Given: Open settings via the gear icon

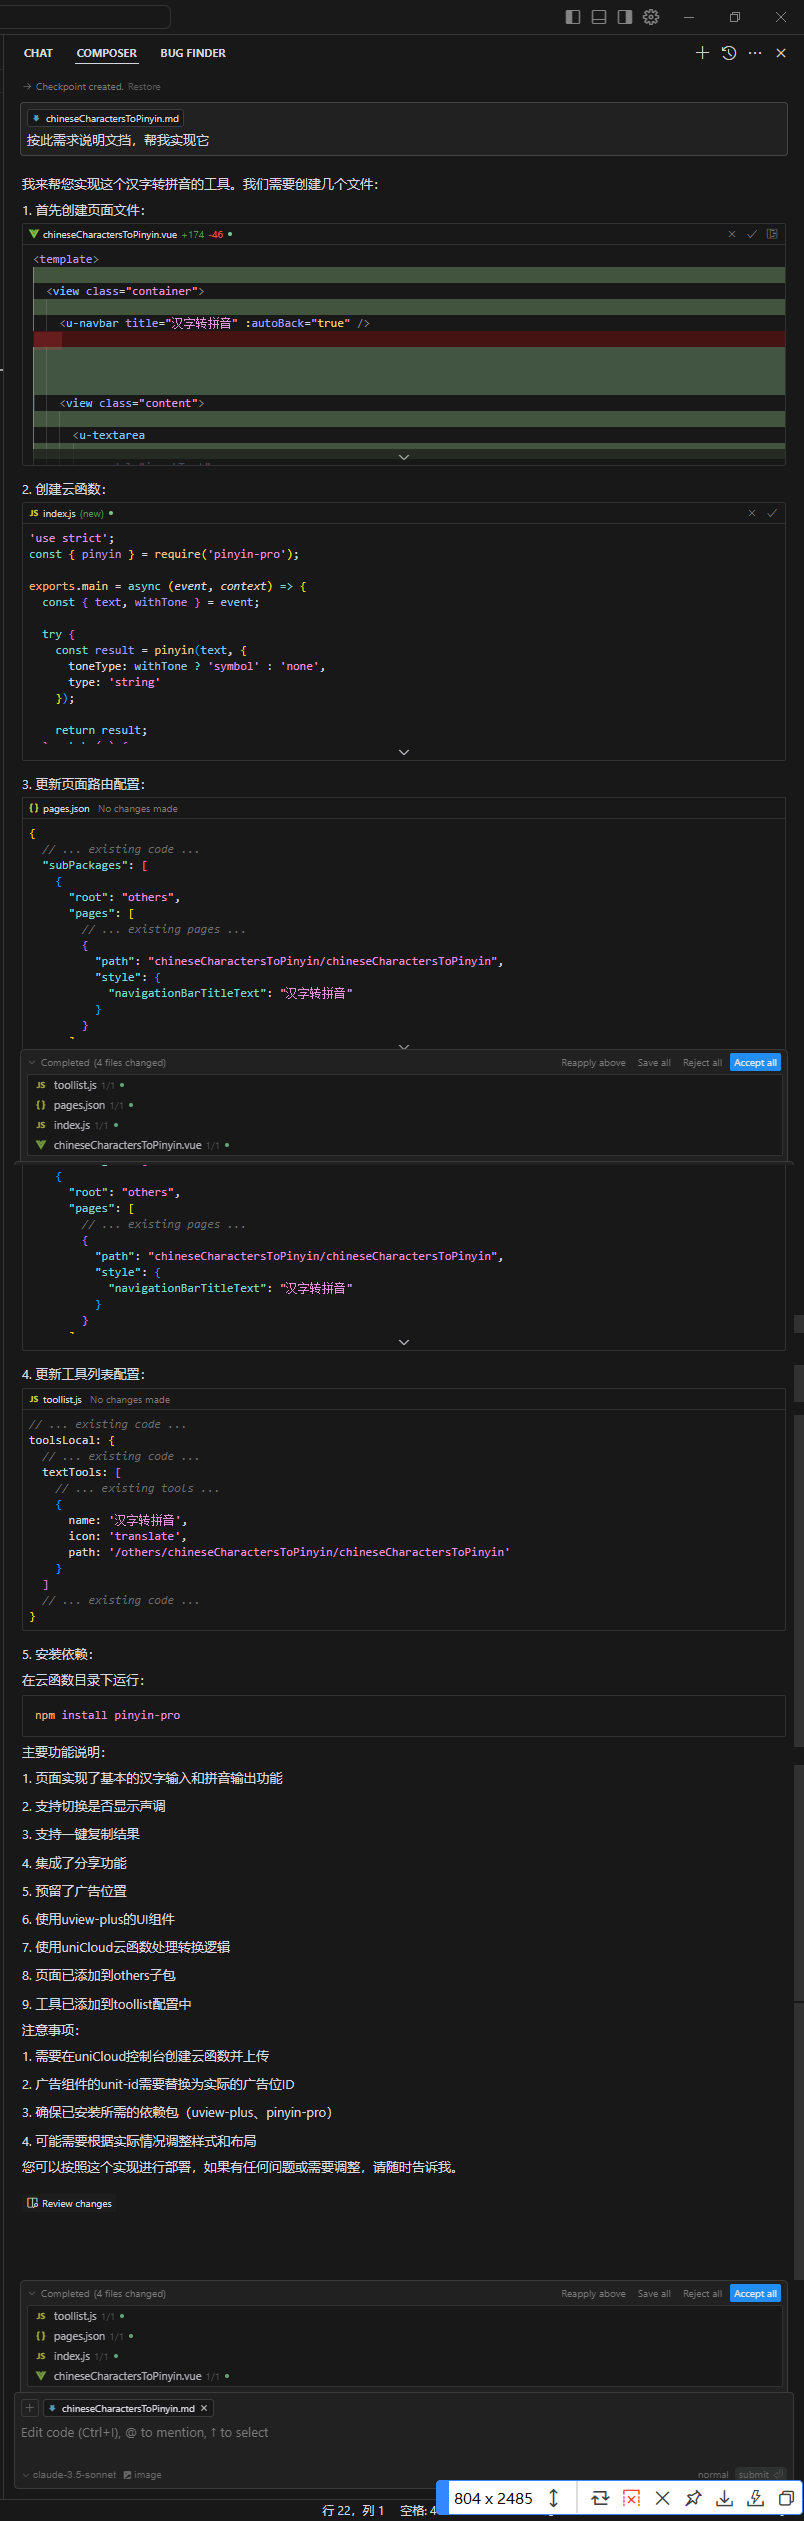Looking at the screenshot, I should pyautogui.click(x=651, y=17).
